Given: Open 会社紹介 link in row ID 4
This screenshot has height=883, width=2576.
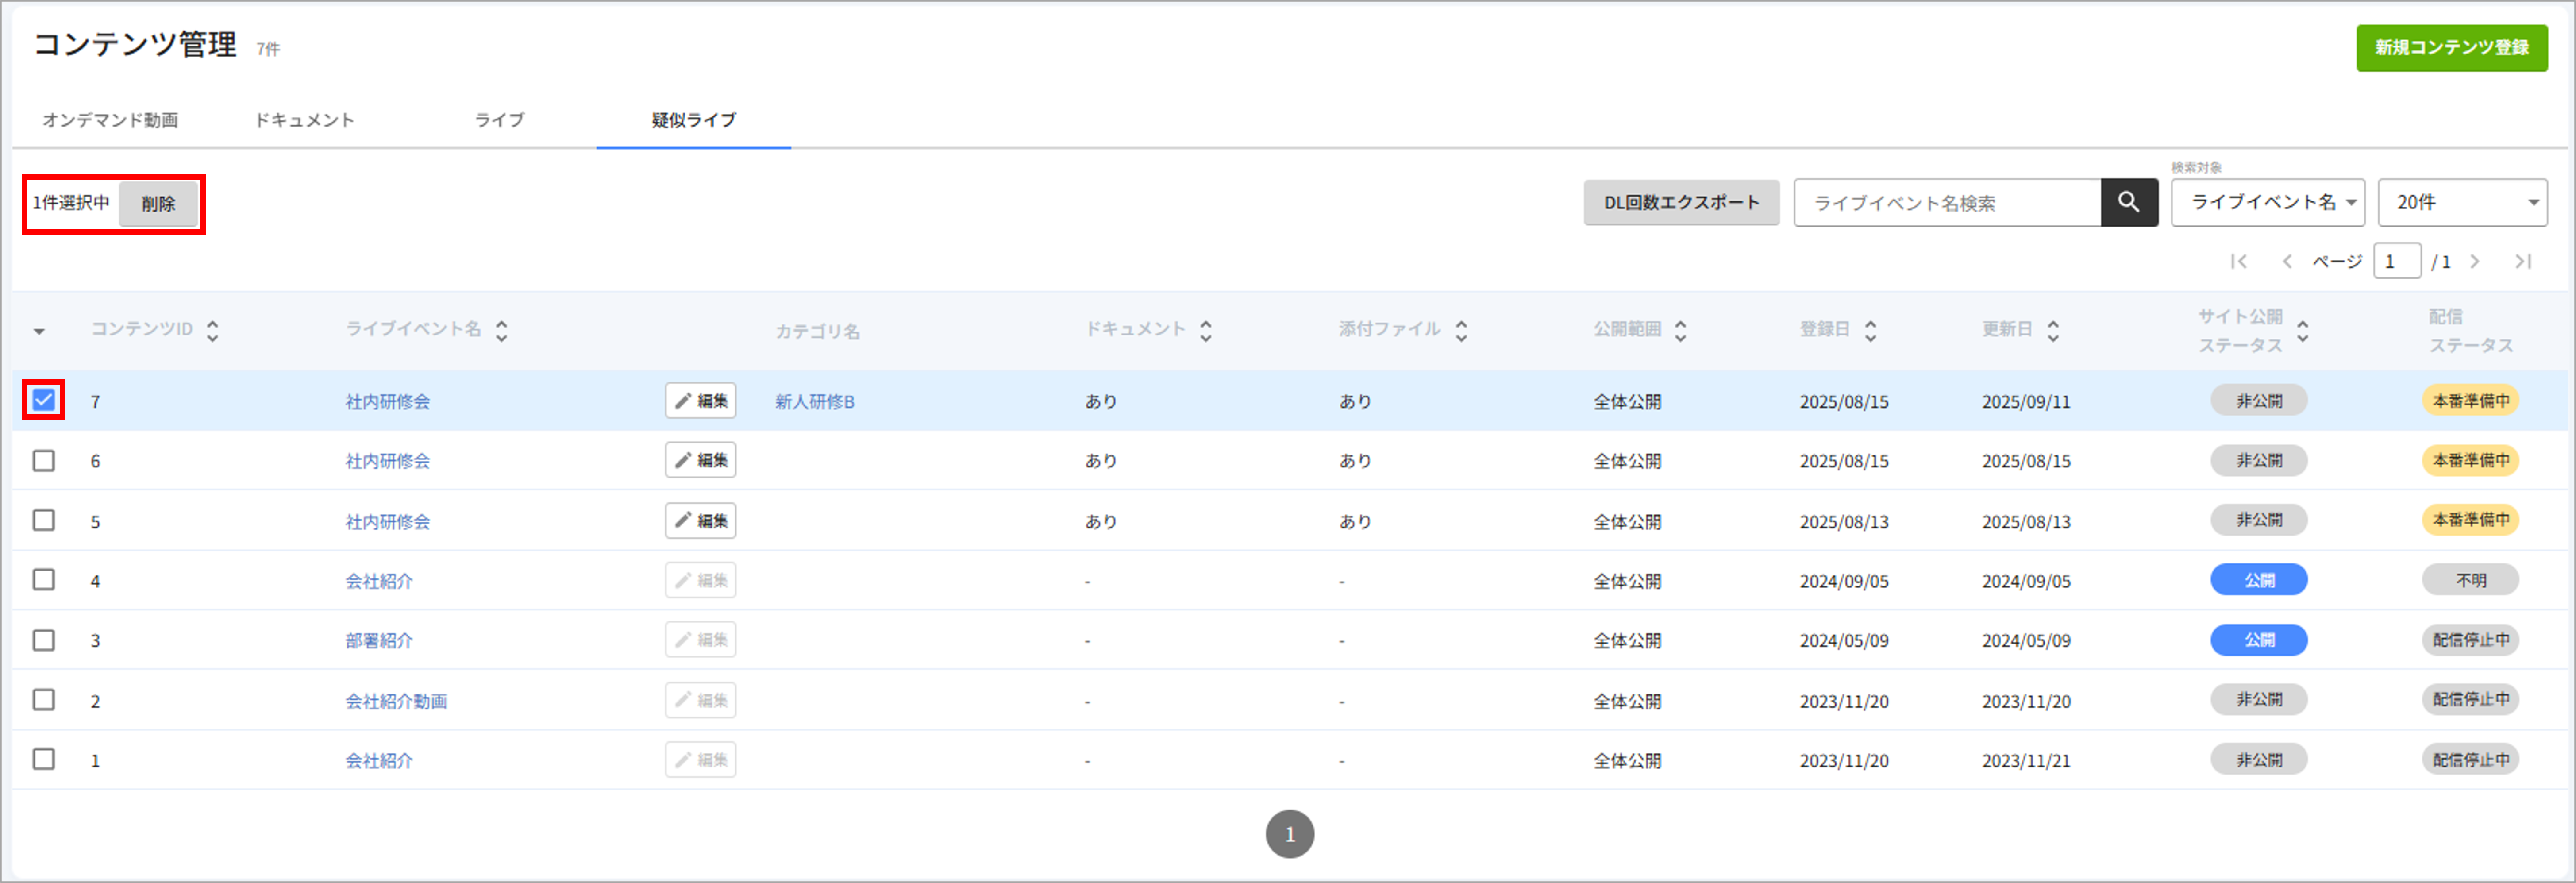Looking at the screenshot, I should (x=379, y=581).
